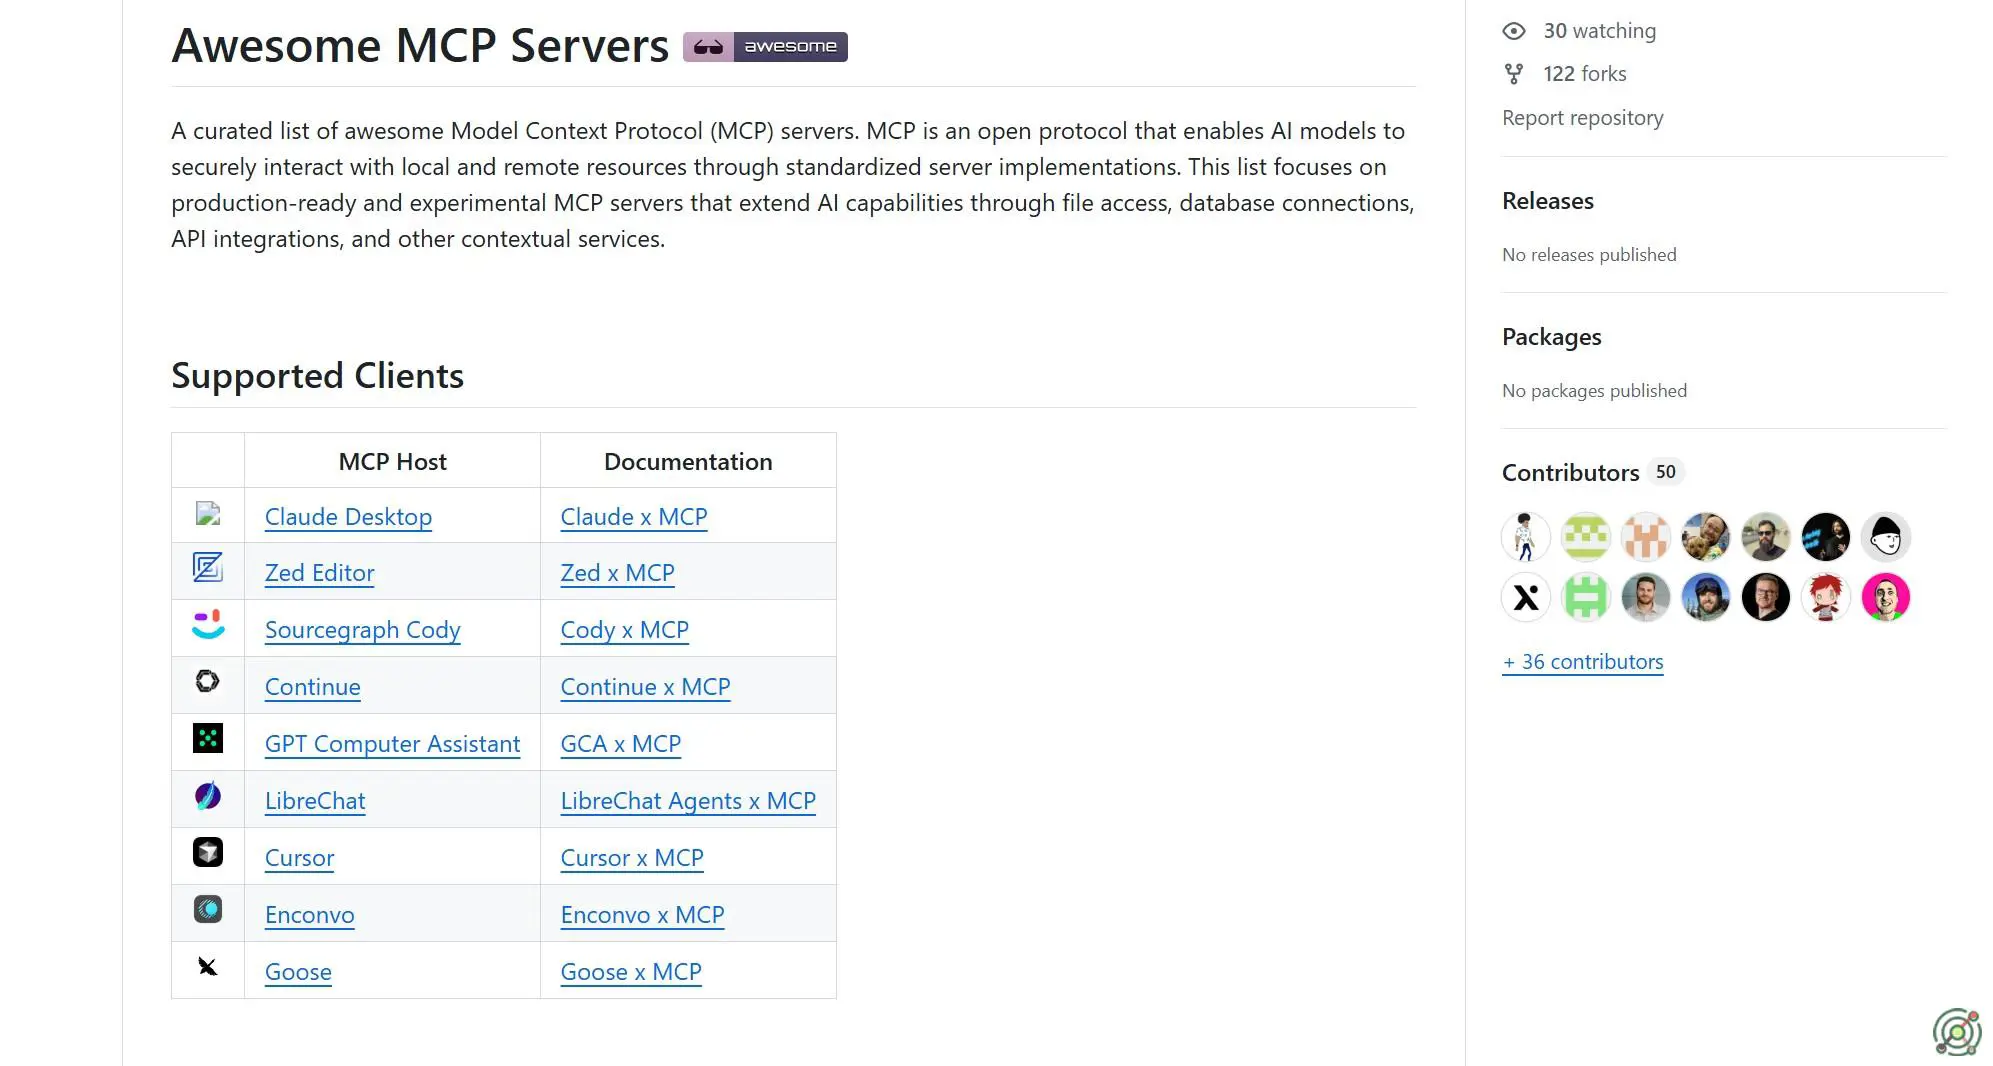Open contributor avatar of bearded man in sunglasses
Viewport: 1993px width, 1066px height.
point(1766,537)
